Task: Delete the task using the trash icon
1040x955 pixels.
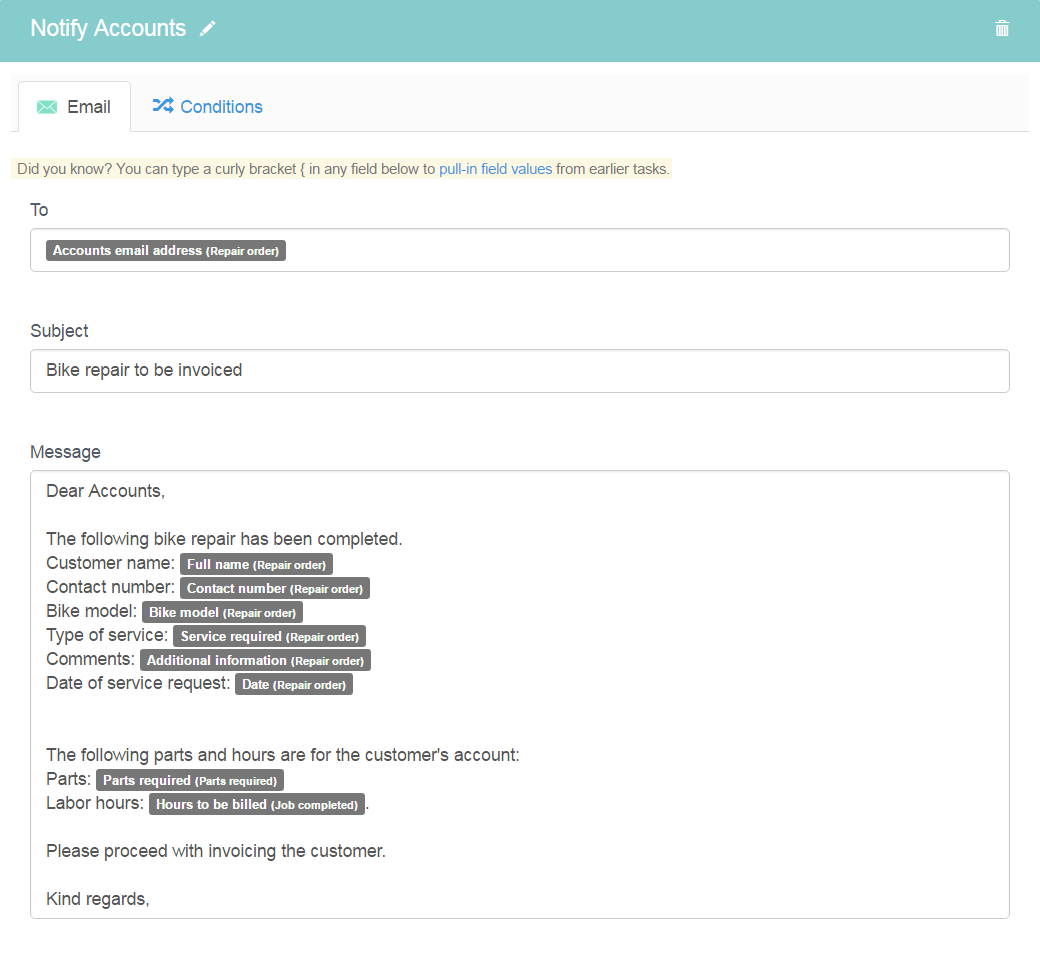Action: click(x=1002, y=29)
